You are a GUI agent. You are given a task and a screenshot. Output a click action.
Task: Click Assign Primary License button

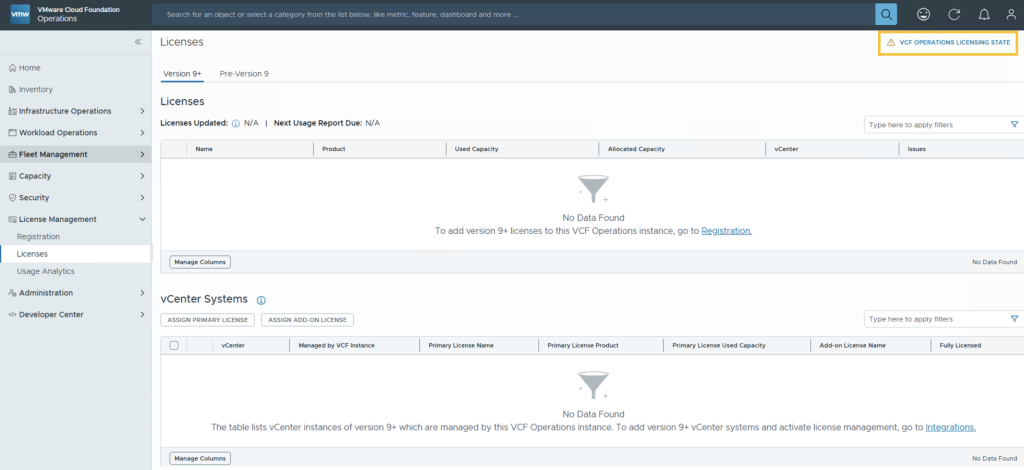pyautogui.click(x=207, y=320)
